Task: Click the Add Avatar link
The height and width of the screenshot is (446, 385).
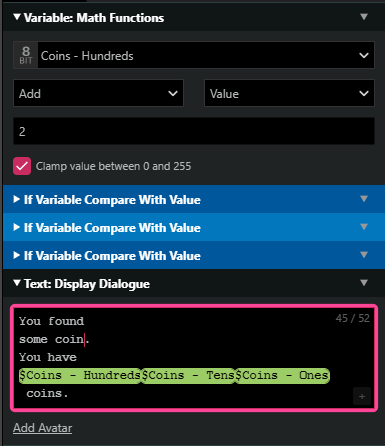Action: click(43, 428)
